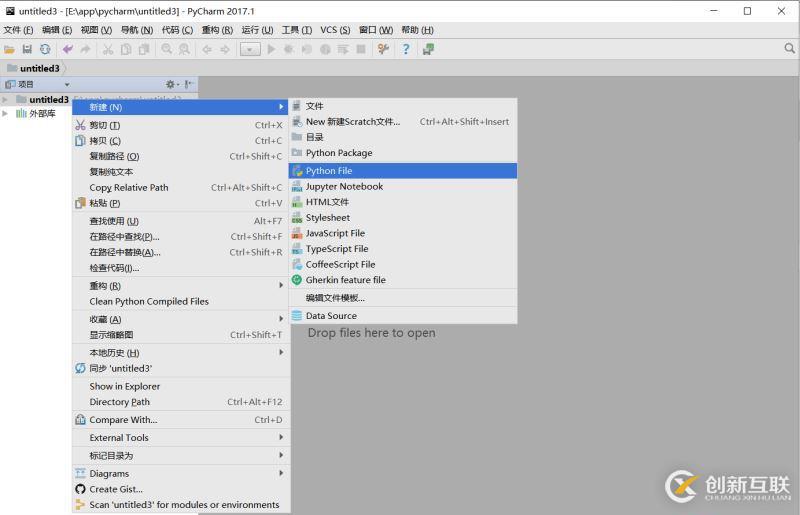The height and width of the screenshot is (515, 800).
Task: Click the Stop square toolbar icon
Action: pos(361,50)
